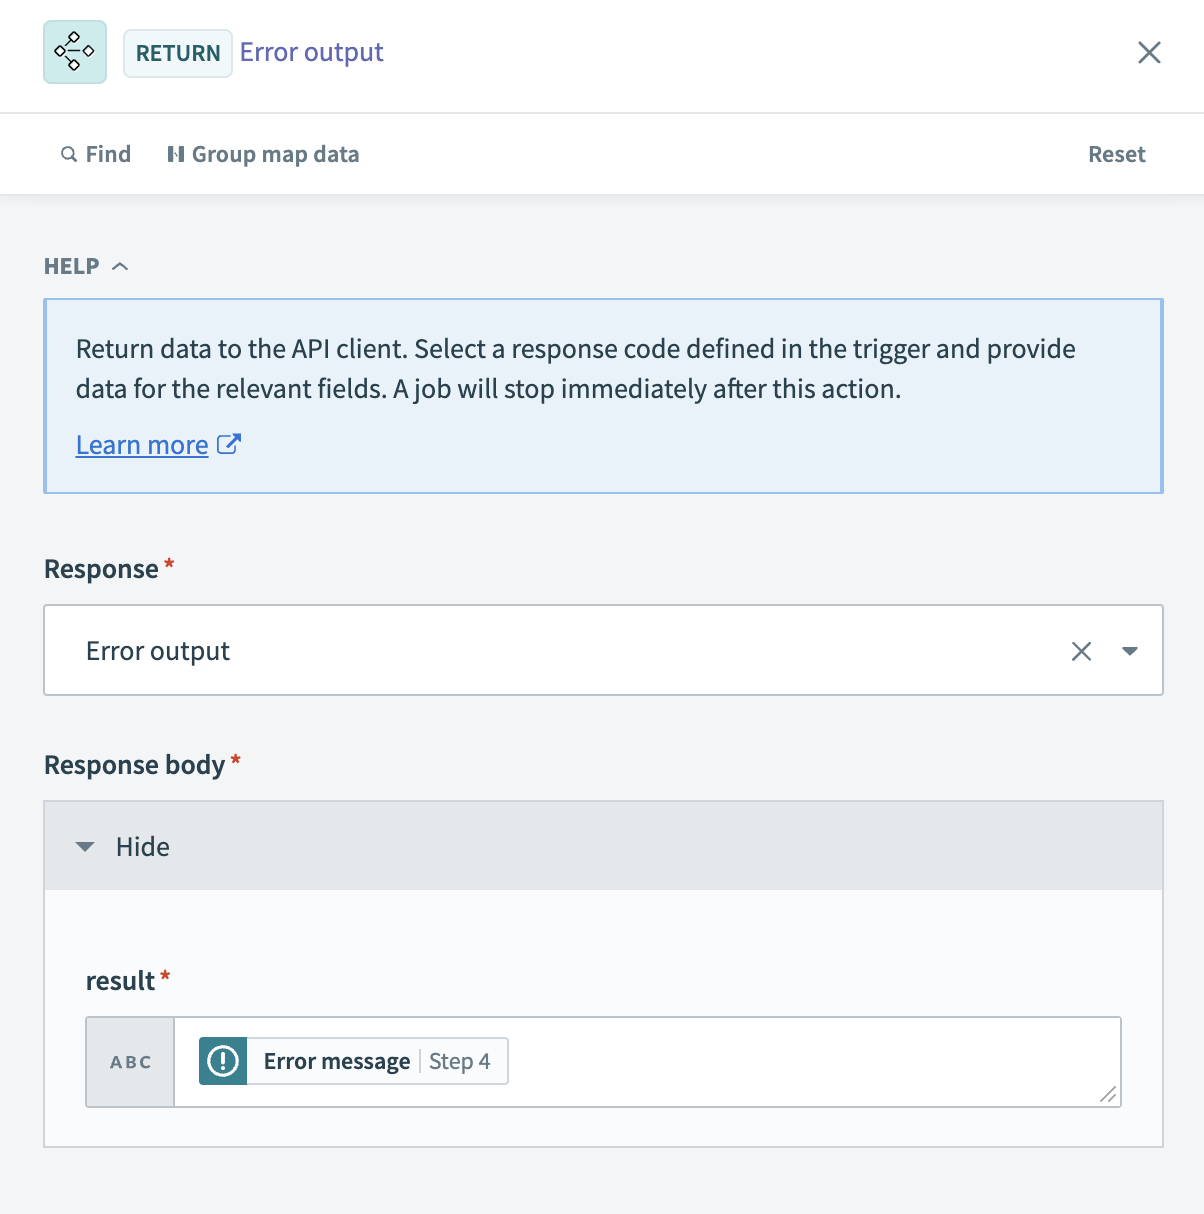Click the Find magnifier icon
Image resolution: width=1204 pixels, height=1214 pixels.
click(x=69, y=154)
